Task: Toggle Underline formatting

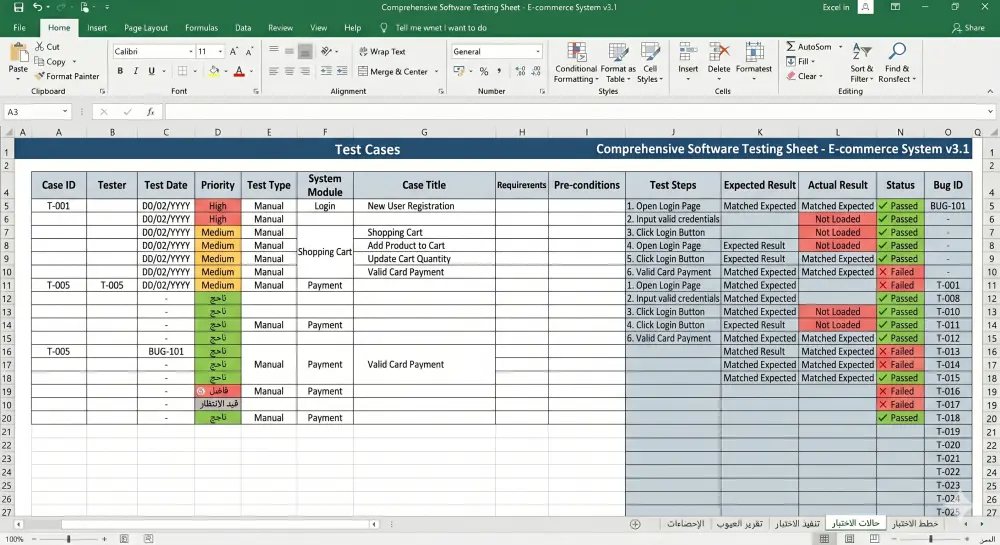Action: 151,71
